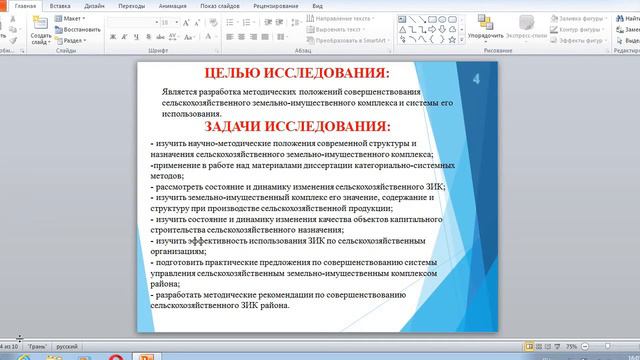Select the text box shape
The width and height of the screenshot is (640, 360).
click(402, 19)
